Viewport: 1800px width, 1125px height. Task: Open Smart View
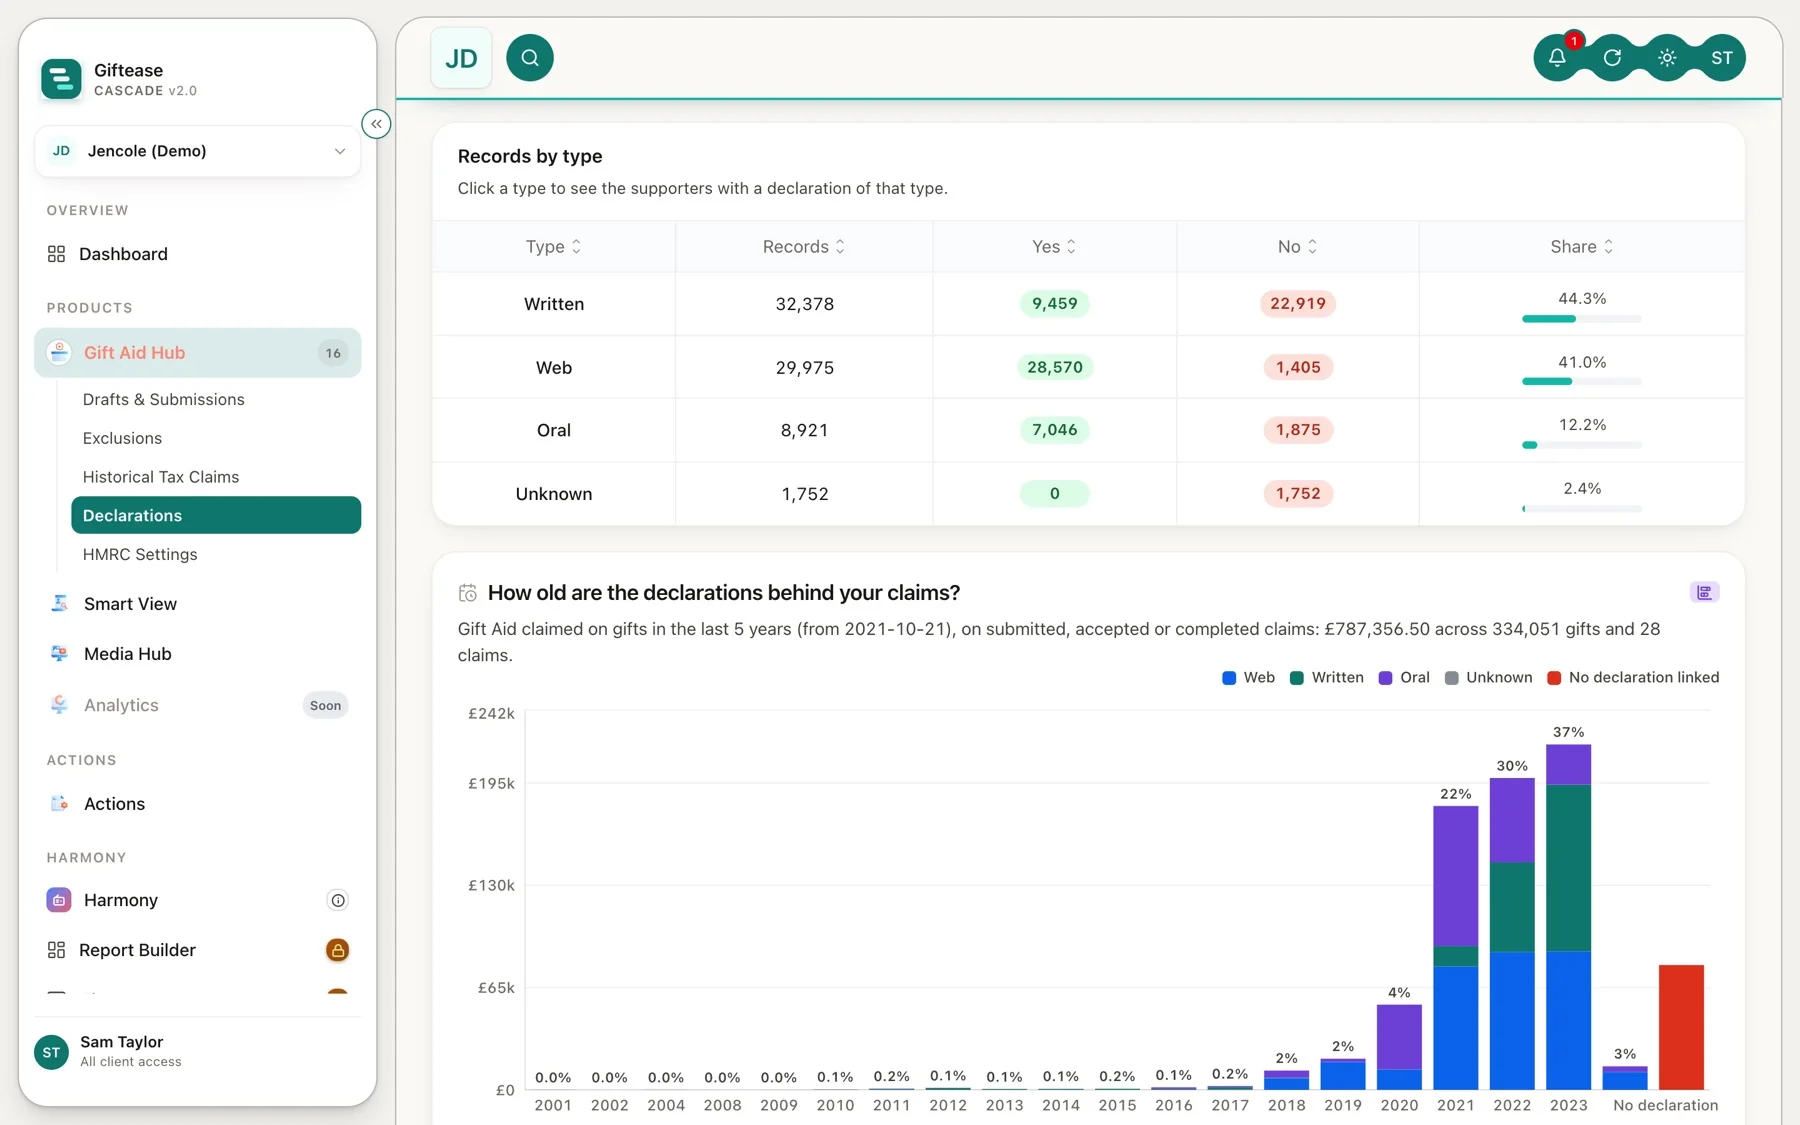[x=198, y=604]
